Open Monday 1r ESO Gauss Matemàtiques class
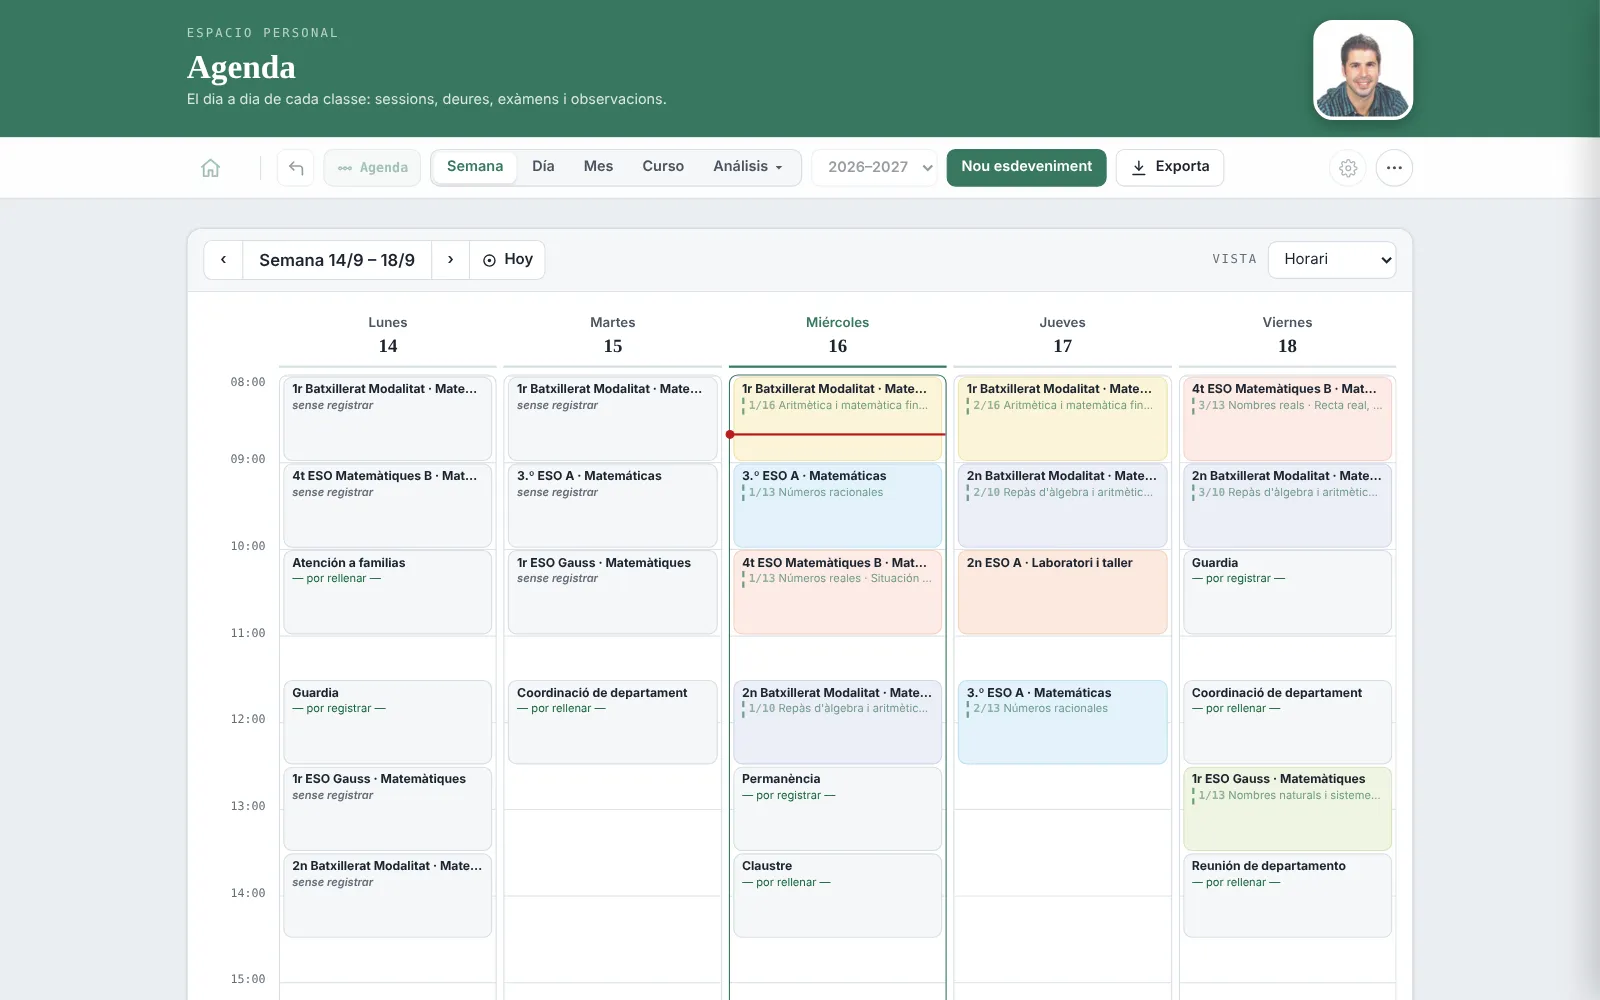1600x1000 pixels. pos(388,809)
